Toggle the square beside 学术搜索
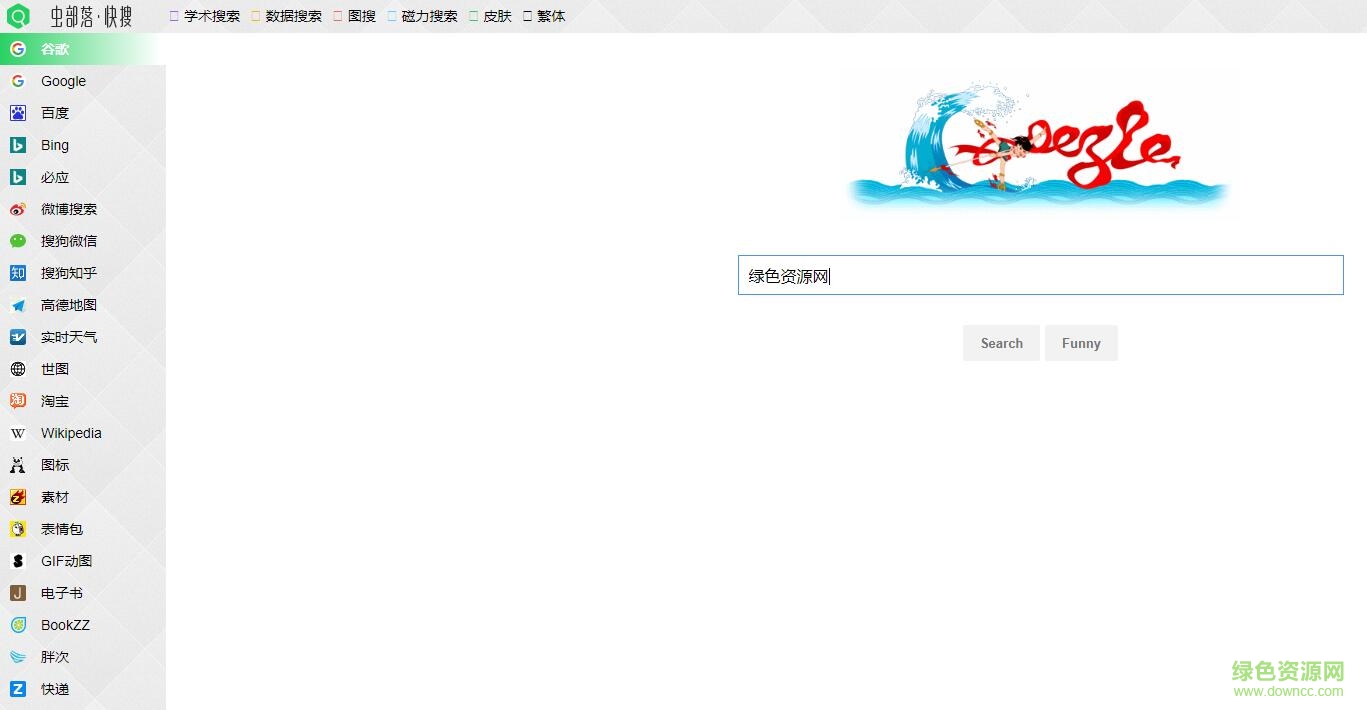 [x=173, y=16]
